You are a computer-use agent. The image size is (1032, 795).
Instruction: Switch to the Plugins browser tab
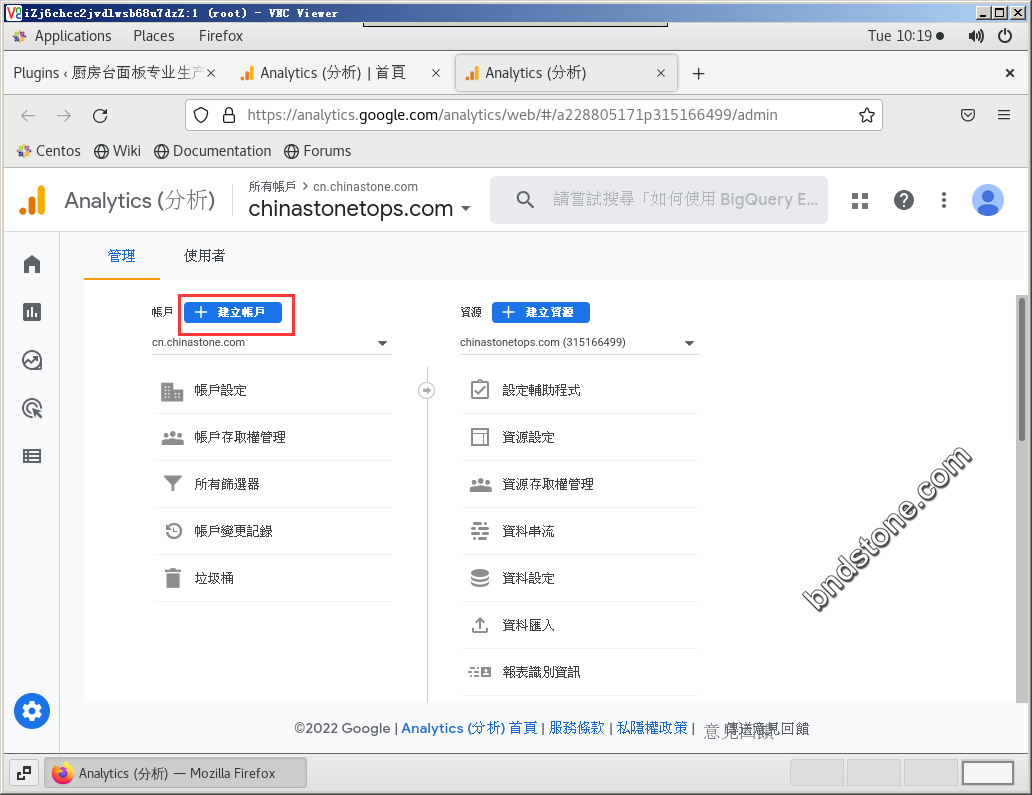pos(115,73)
